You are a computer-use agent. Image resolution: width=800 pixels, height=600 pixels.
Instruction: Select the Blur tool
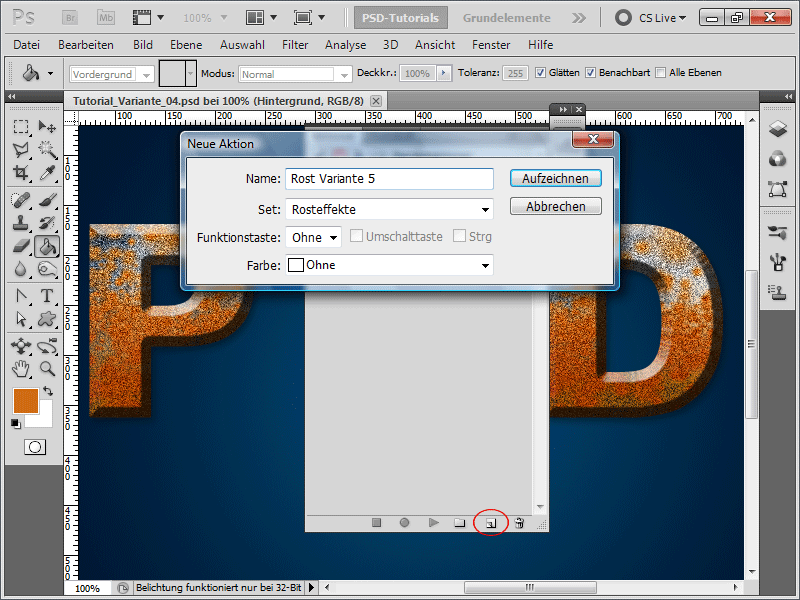(21, 269)
